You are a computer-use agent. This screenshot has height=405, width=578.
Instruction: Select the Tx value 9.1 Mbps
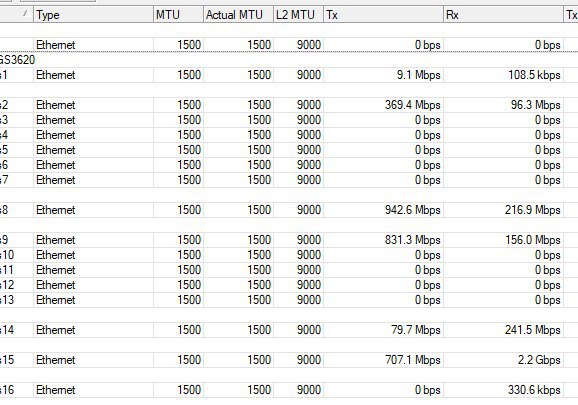[418, 75]
